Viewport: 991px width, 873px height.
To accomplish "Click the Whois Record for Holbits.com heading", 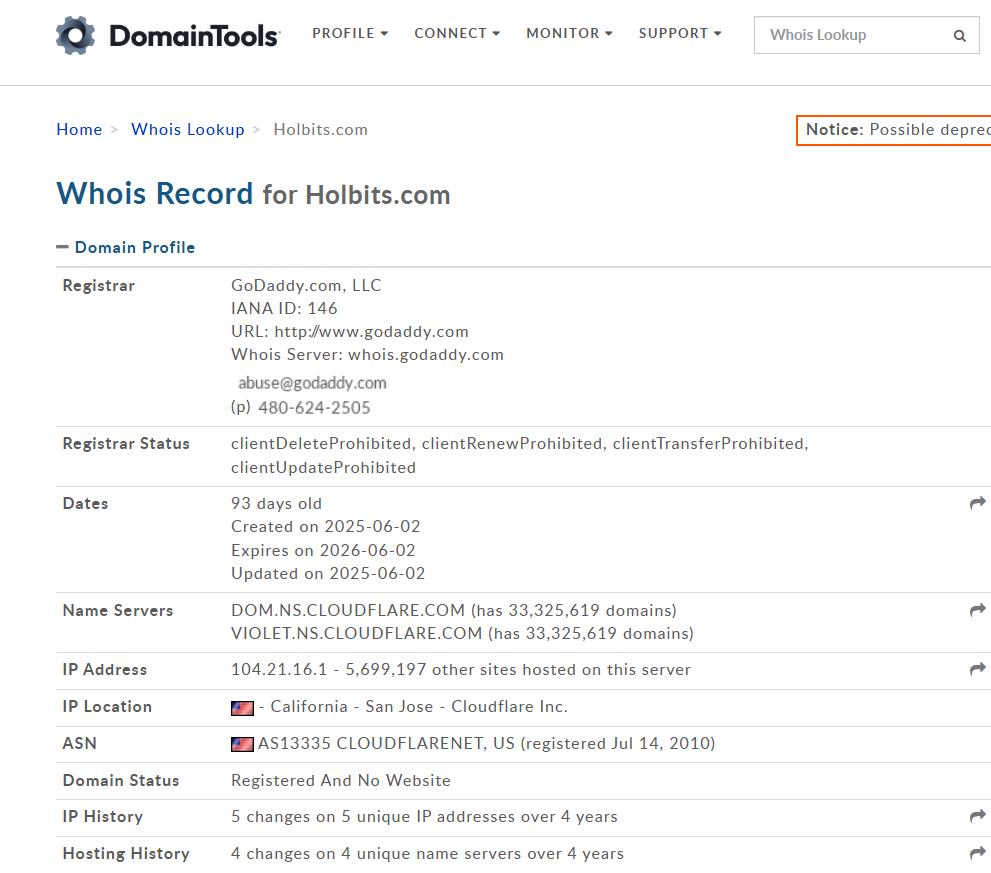I will tap(253, 193).
